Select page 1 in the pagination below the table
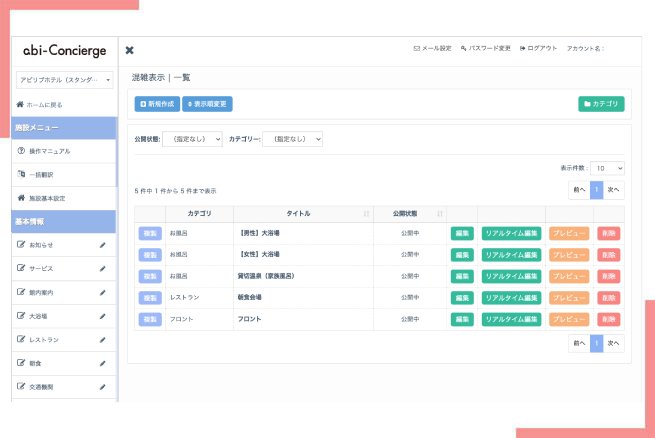 pyautogui.click(x=597, y=343)
